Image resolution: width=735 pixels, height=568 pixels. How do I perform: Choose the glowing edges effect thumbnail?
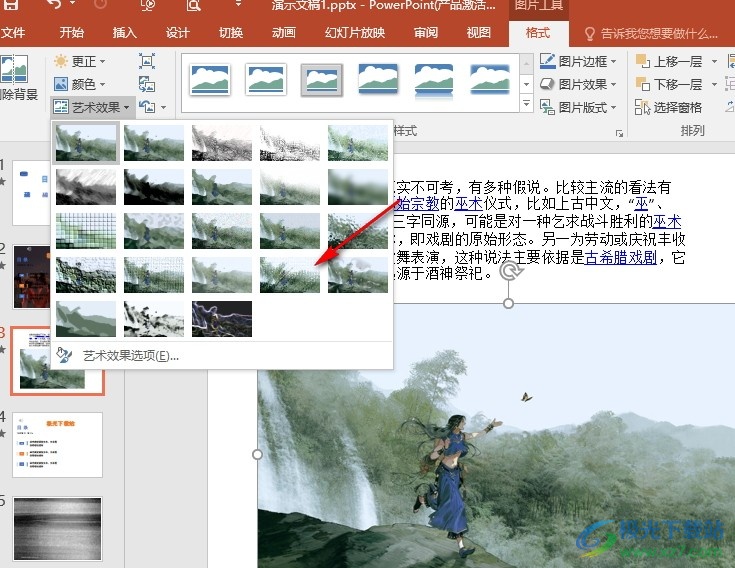(222, 318)
